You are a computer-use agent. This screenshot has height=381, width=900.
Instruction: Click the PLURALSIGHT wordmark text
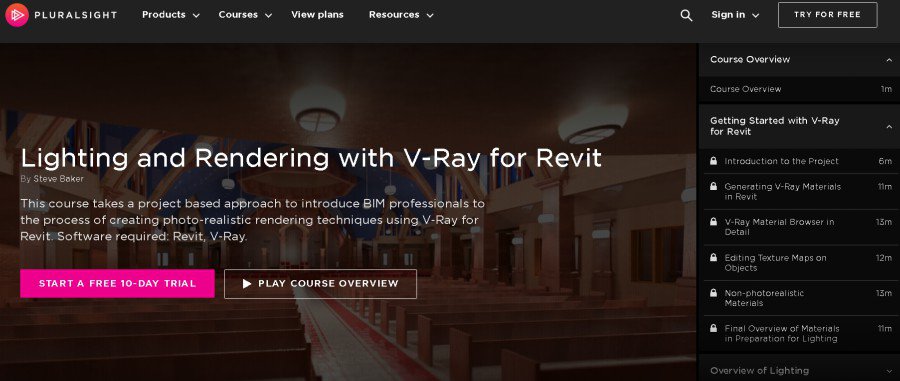coord(75,15)
